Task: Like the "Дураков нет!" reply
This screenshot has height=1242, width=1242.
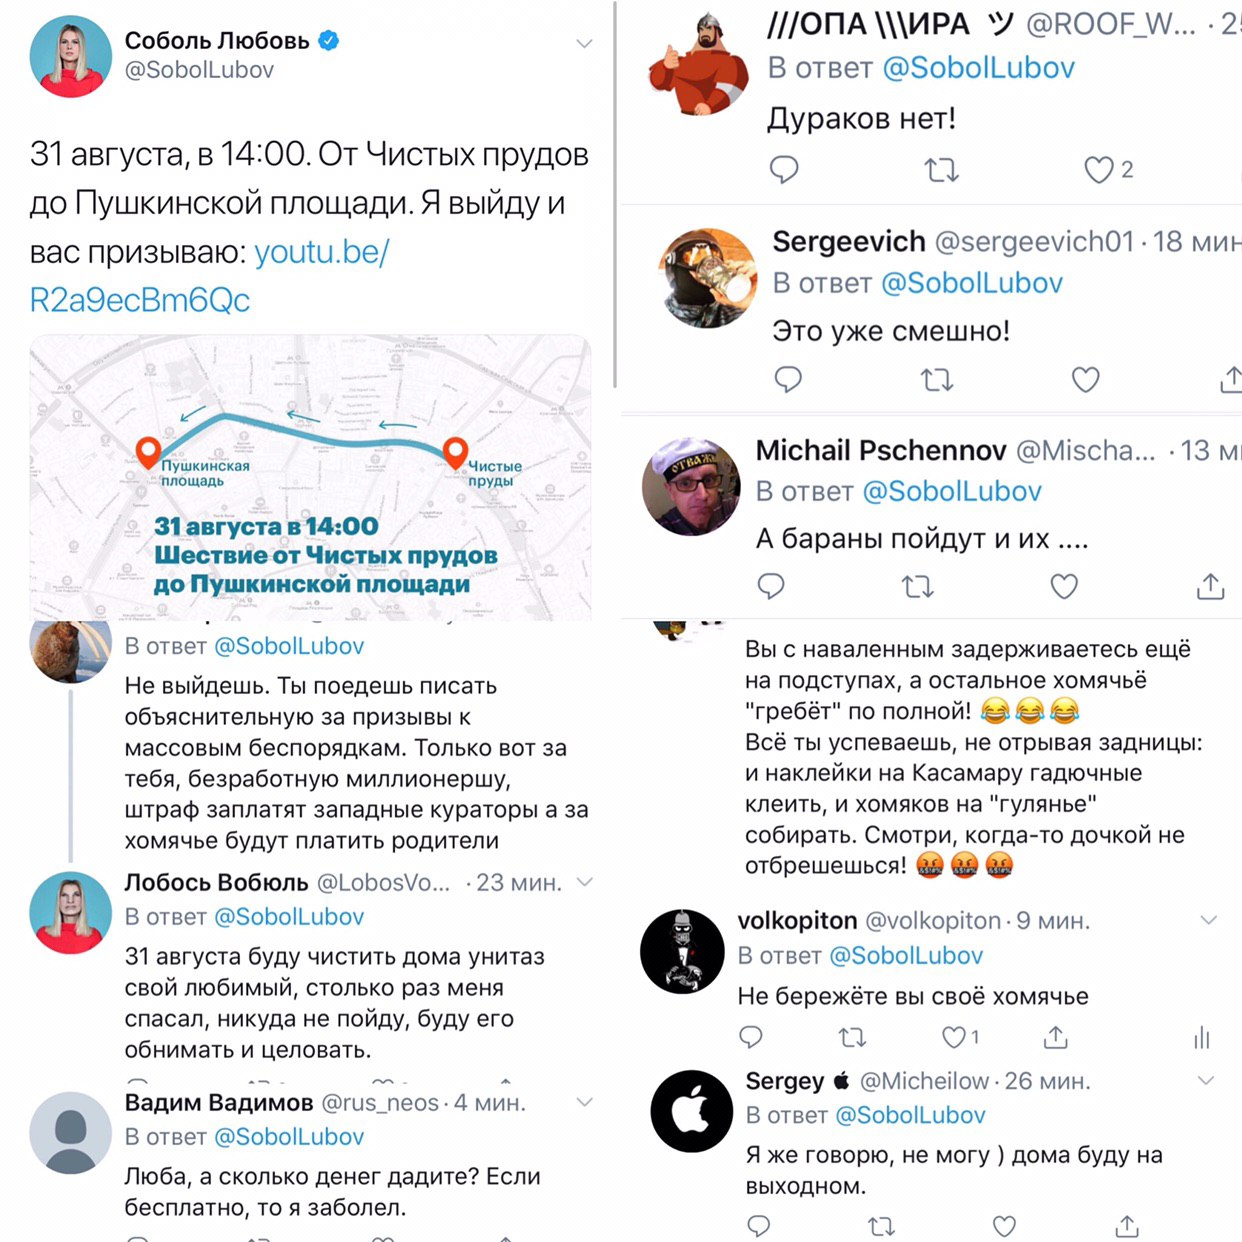Action: click(1099, 170)
